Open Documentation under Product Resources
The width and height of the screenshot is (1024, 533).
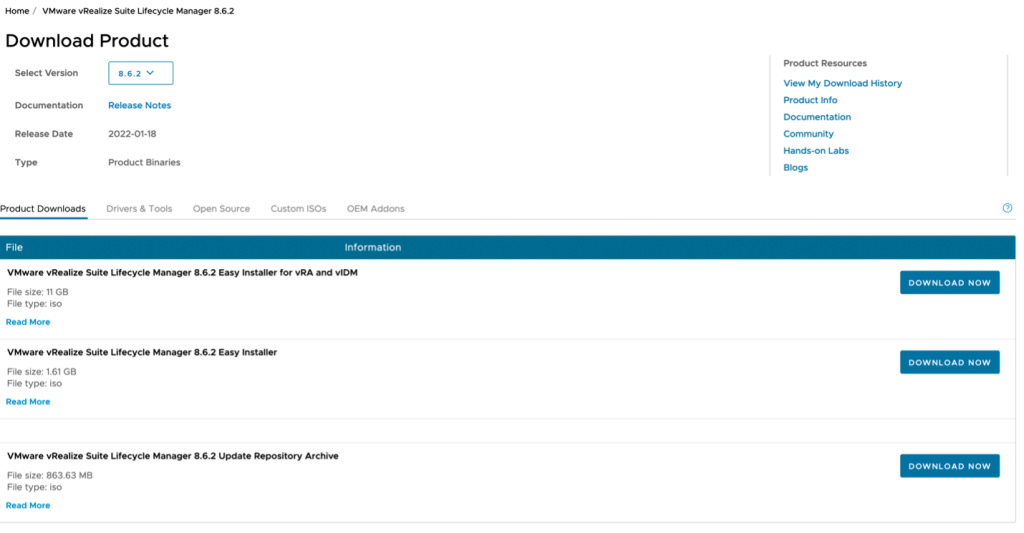817,117
